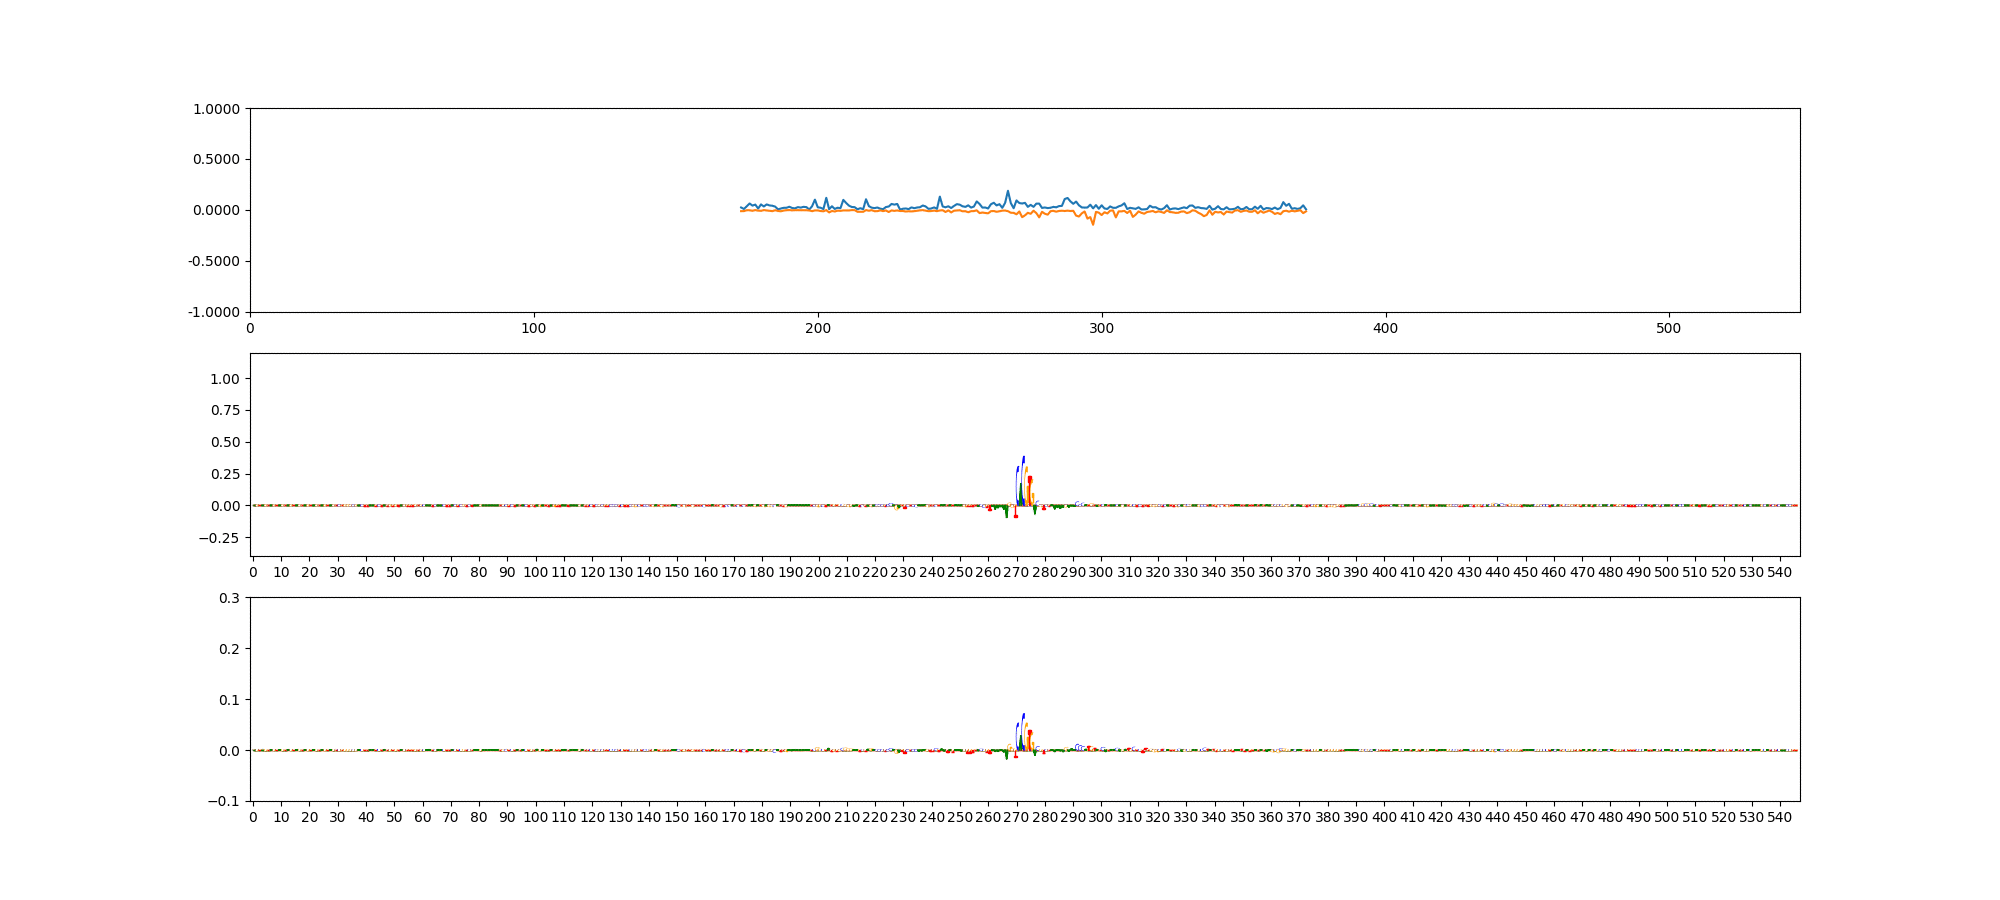Click the -0.5000 y-axis tick label
Image resolution: width=2000 pixels, height=900 pixels.
[x=214, y=261]
